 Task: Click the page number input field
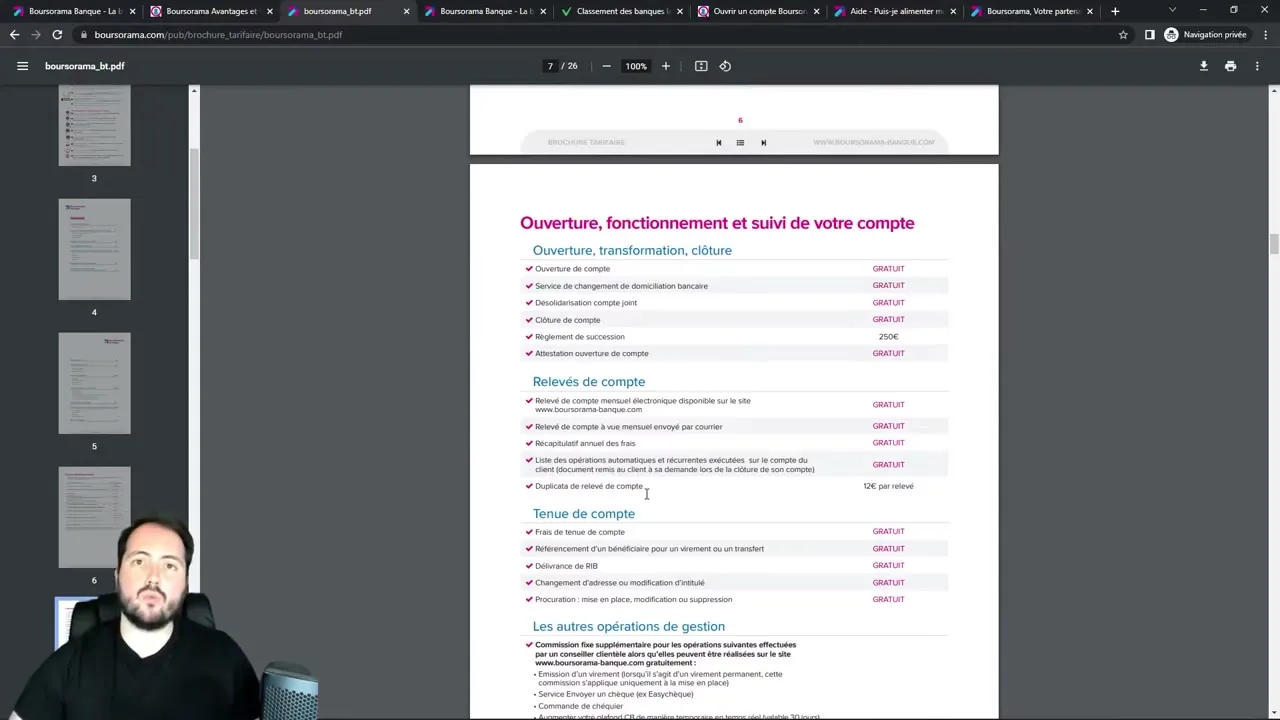550,66
